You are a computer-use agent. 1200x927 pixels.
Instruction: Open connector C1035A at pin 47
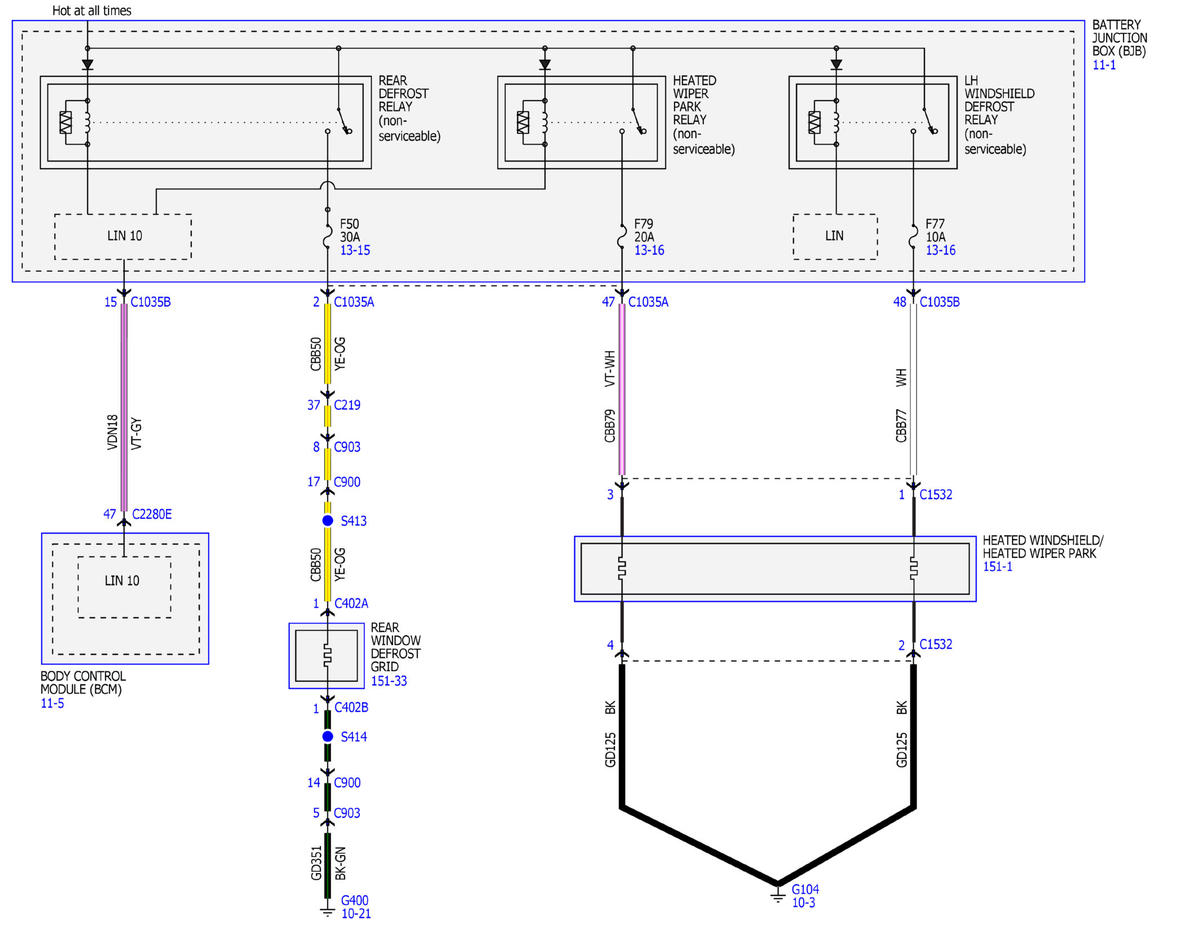tap(647, 300)
